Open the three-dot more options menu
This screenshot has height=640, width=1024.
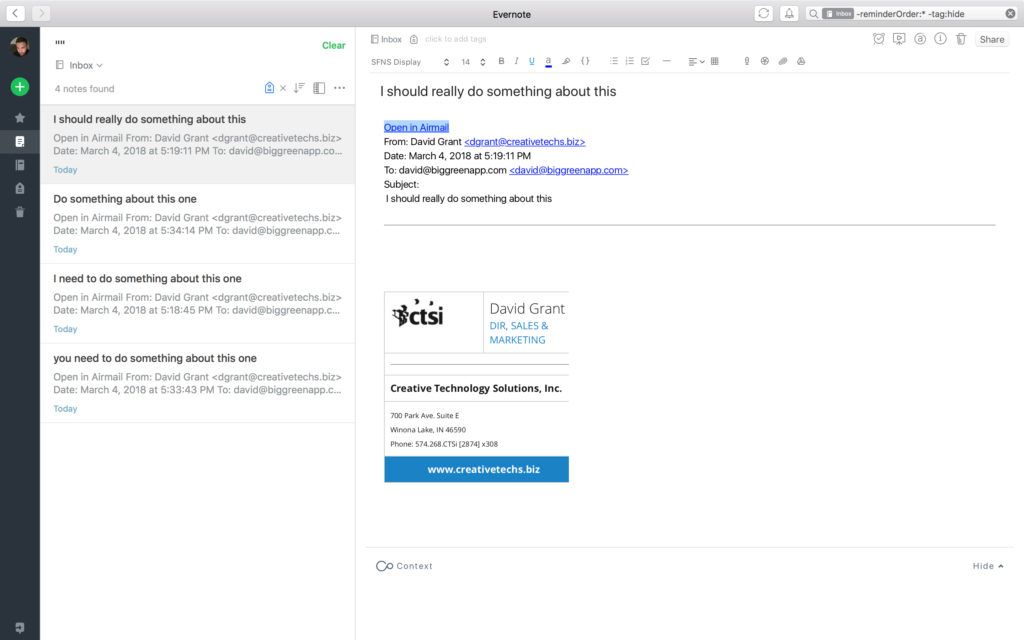click(x=339, y=88)
